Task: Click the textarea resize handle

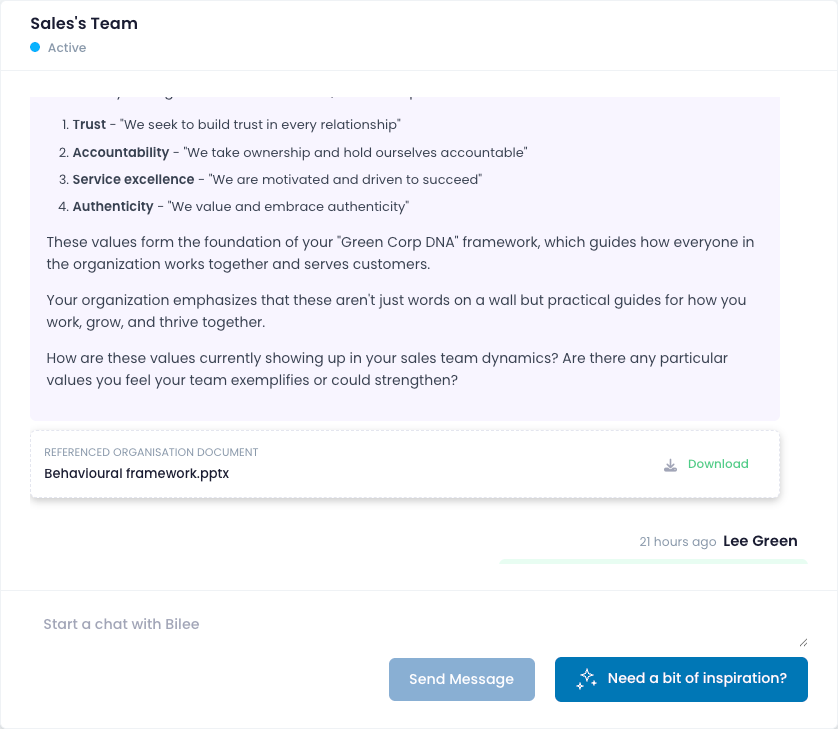Action: [x=803, y=642]
